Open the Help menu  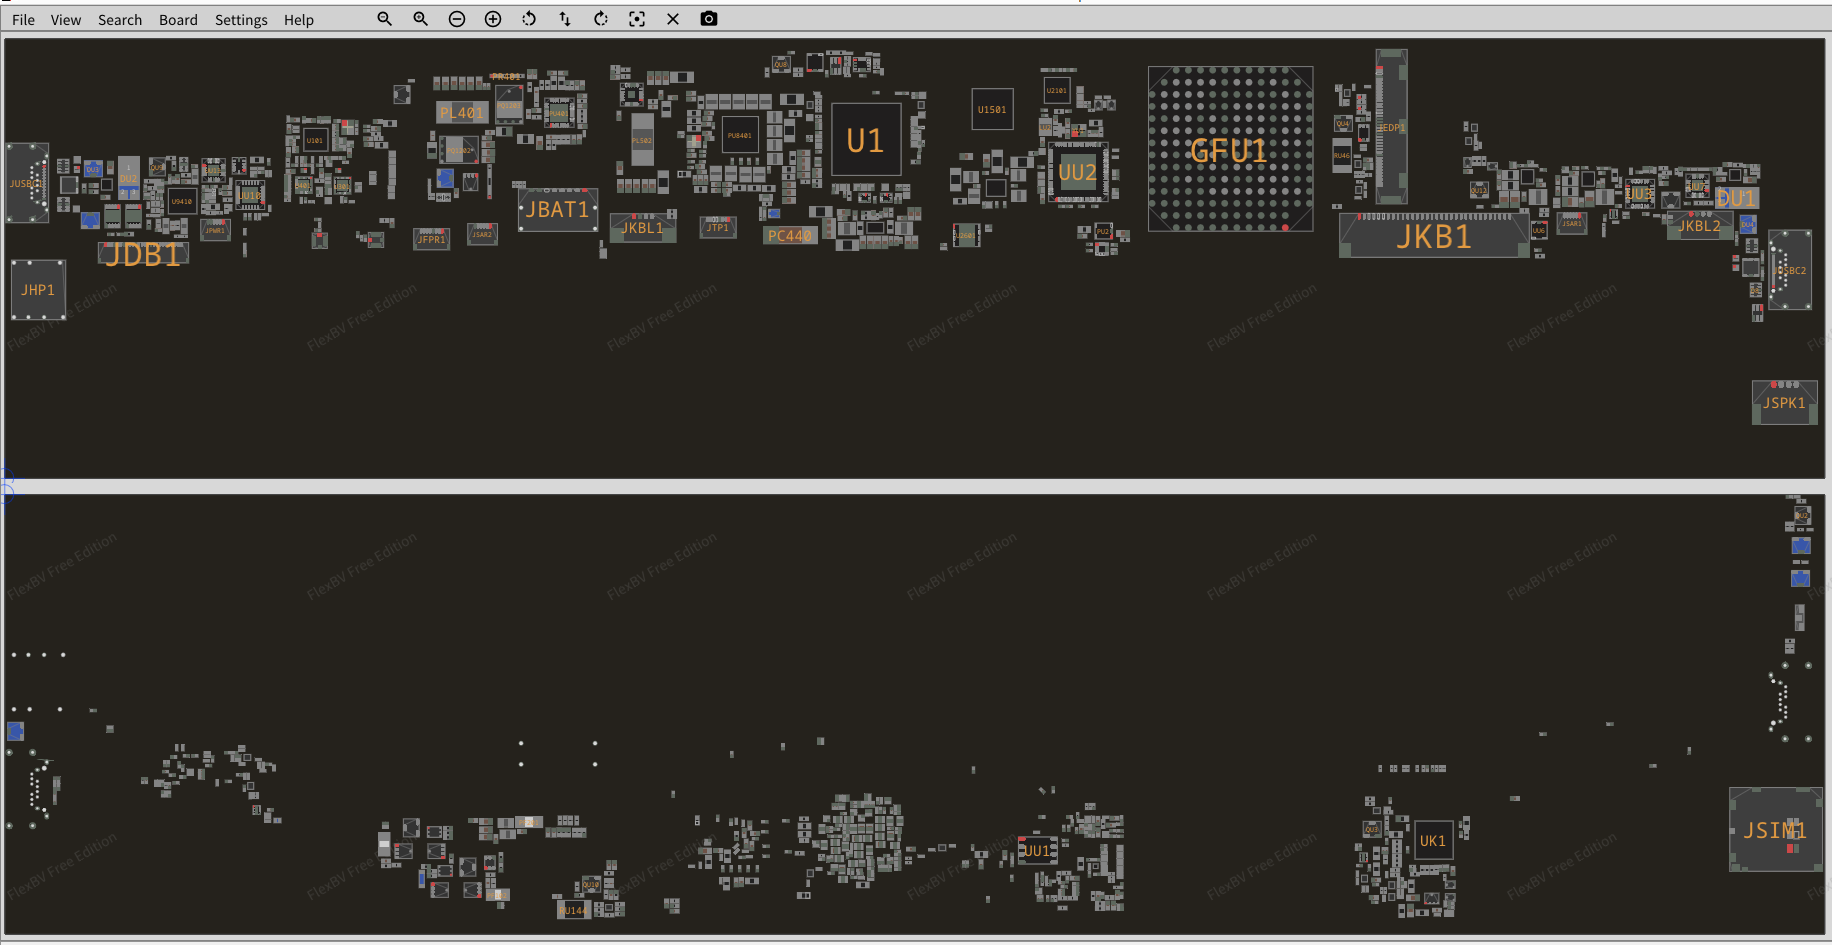pyautogui.click(x=298, y=20)
